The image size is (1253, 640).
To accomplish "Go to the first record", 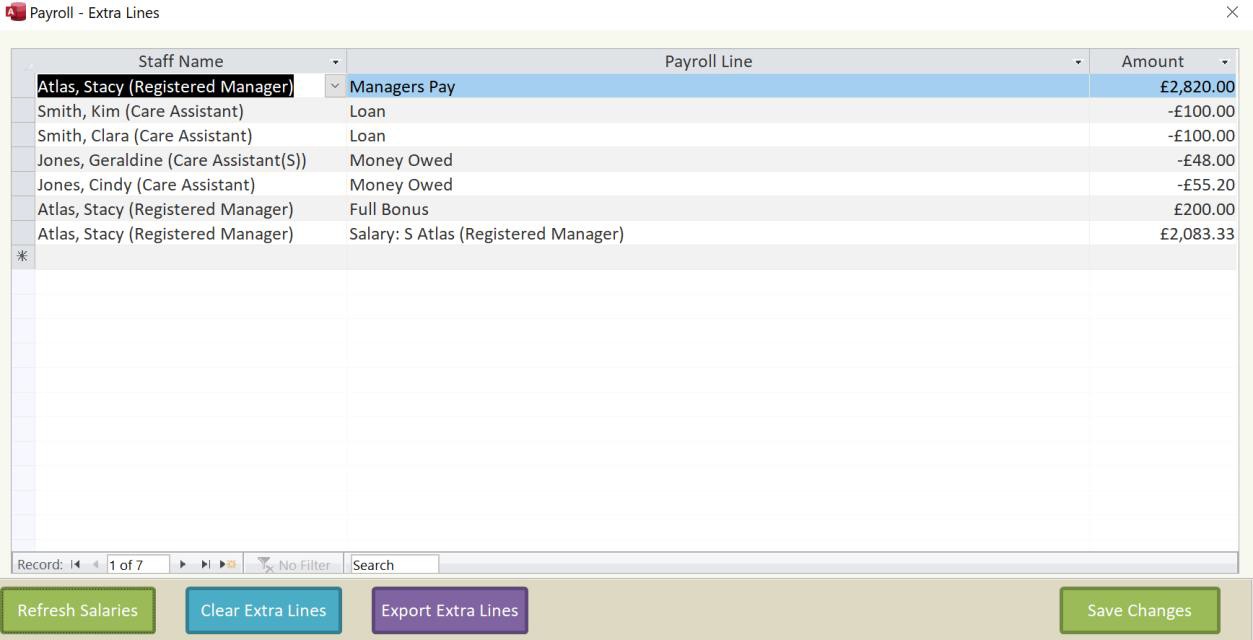I will click(x=77, y=565).
